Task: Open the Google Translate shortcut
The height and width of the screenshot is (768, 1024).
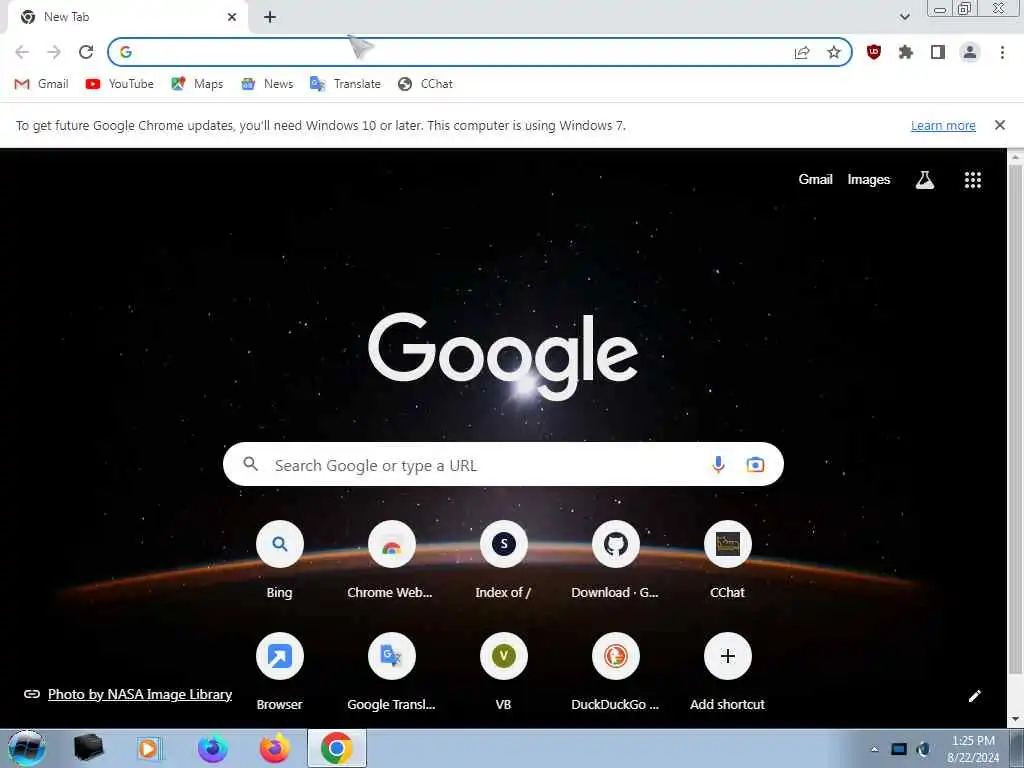Action: 391,672
